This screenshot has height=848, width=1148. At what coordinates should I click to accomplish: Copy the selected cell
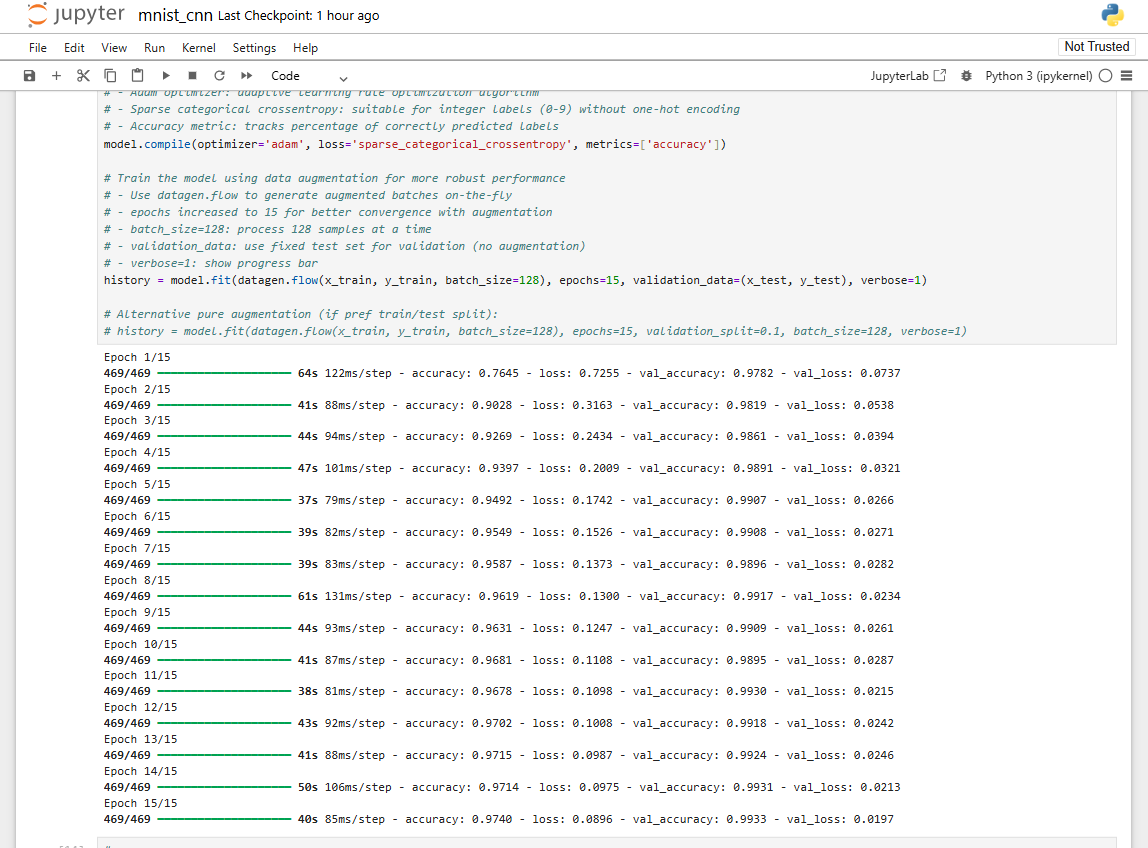110,76
